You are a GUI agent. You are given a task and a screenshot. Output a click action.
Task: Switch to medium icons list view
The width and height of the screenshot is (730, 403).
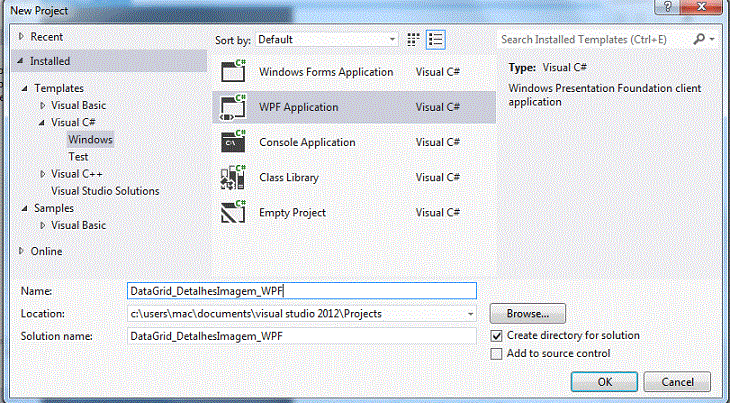pos(436,40)
